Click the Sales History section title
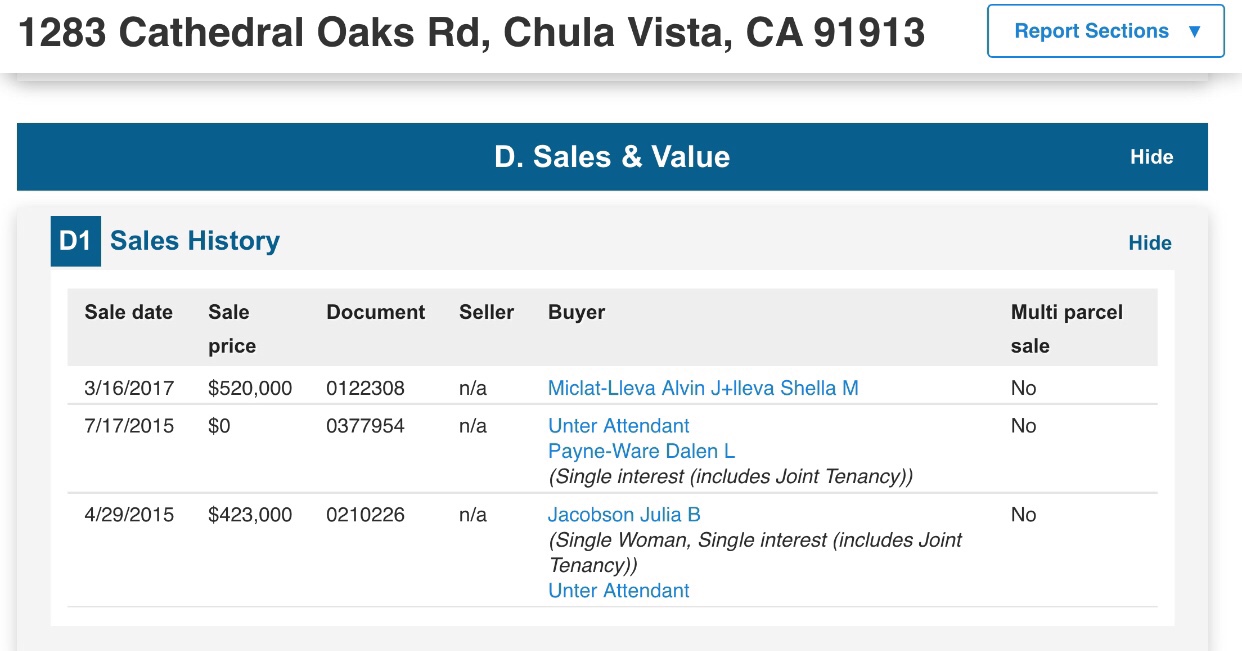 click(x=195, y=241)
